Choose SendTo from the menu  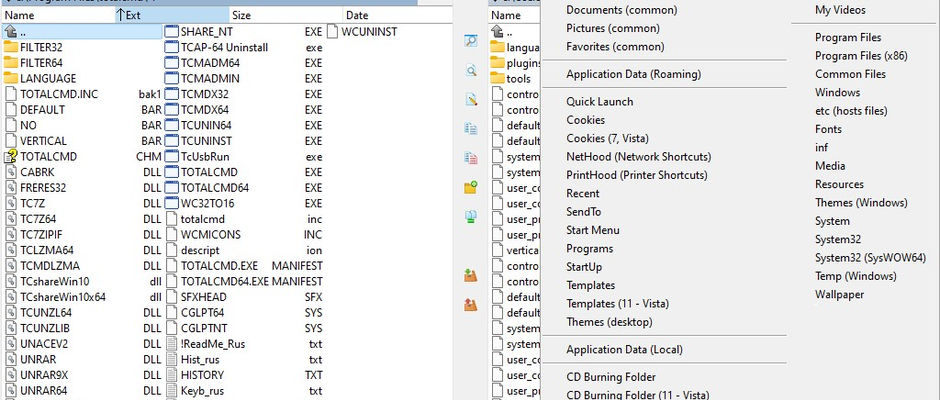coord(583,212)
